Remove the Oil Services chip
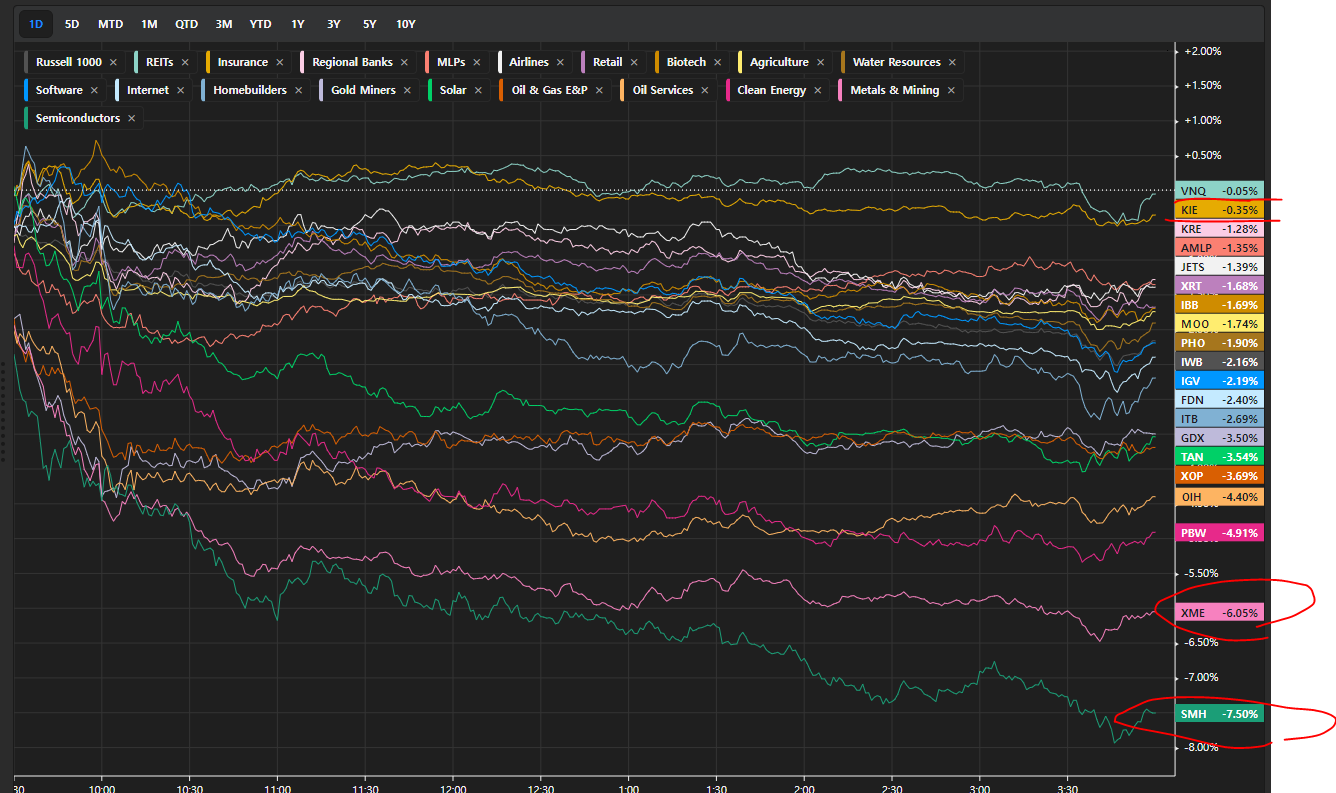Screen dimensions: 1336x793 [705, 90]
